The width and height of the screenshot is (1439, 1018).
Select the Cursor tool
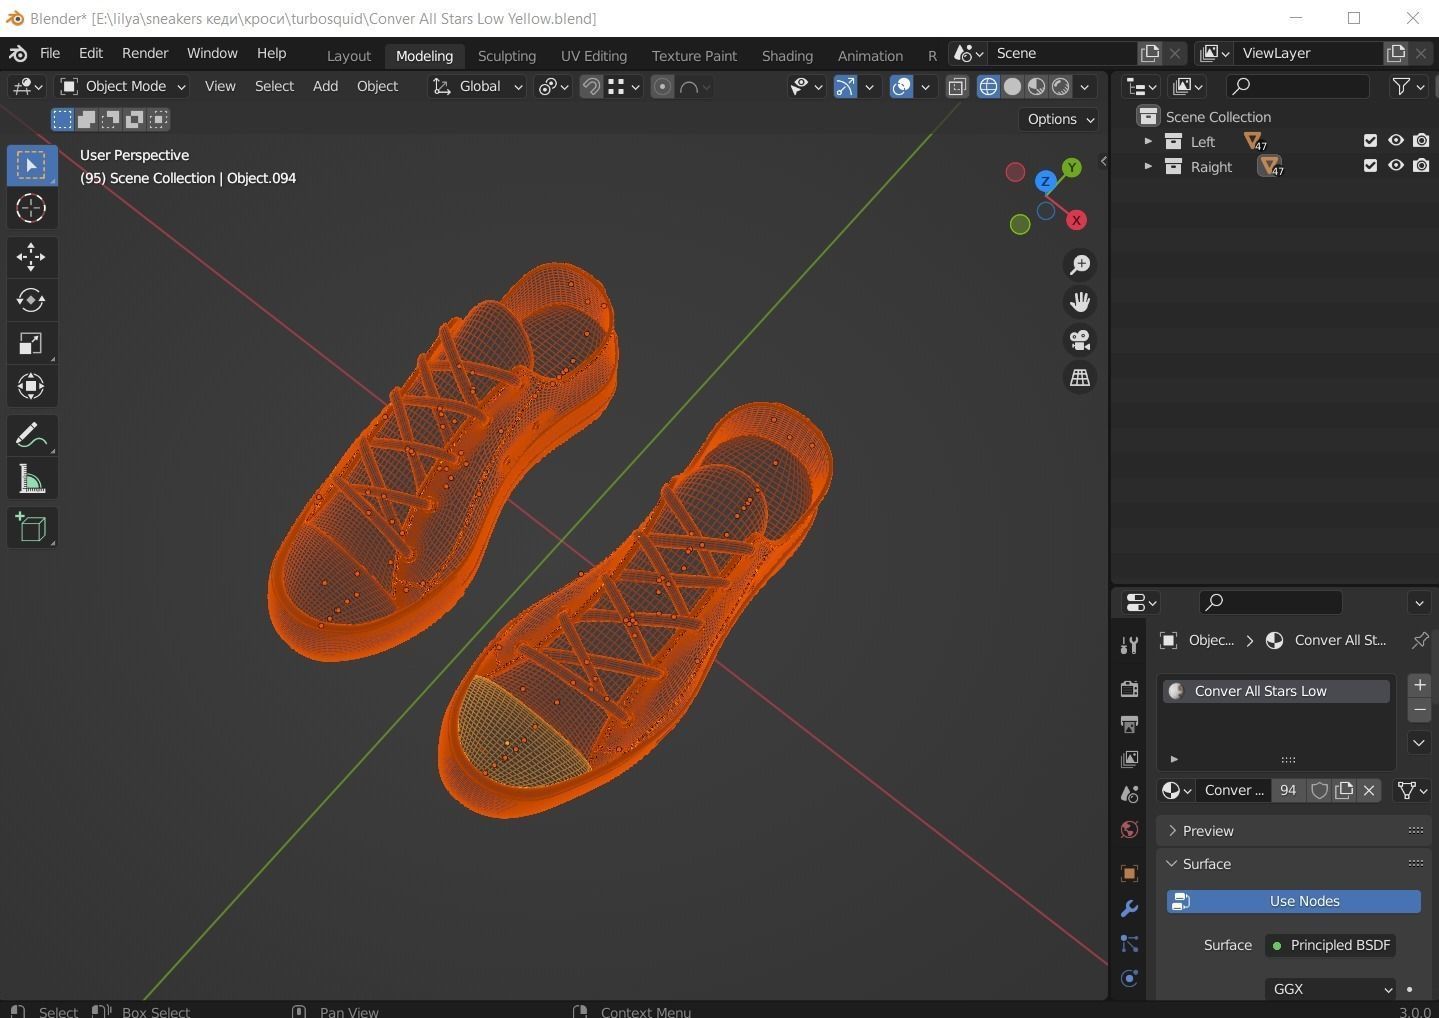(x=31, y=208)
